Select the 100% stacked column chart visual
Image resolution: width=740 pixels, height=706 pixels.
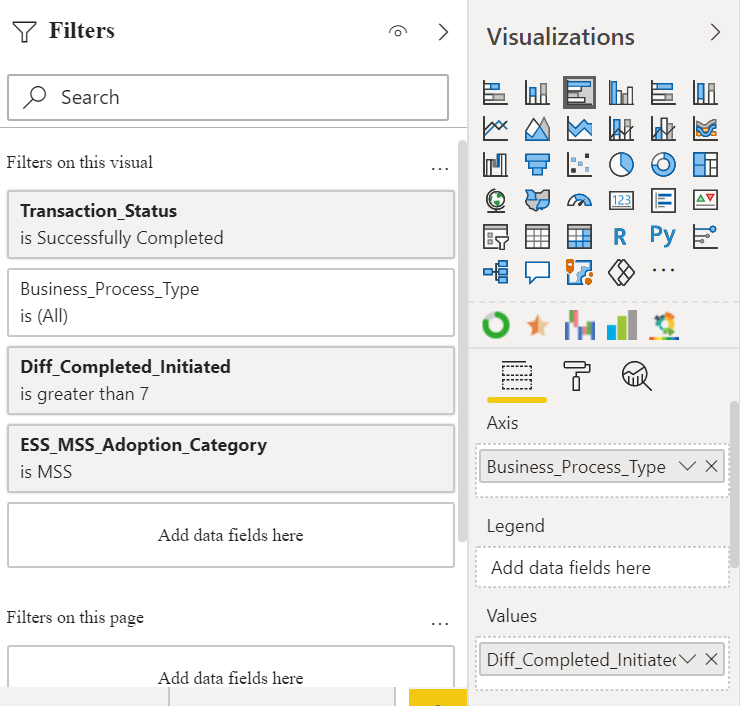pos(705,92)
